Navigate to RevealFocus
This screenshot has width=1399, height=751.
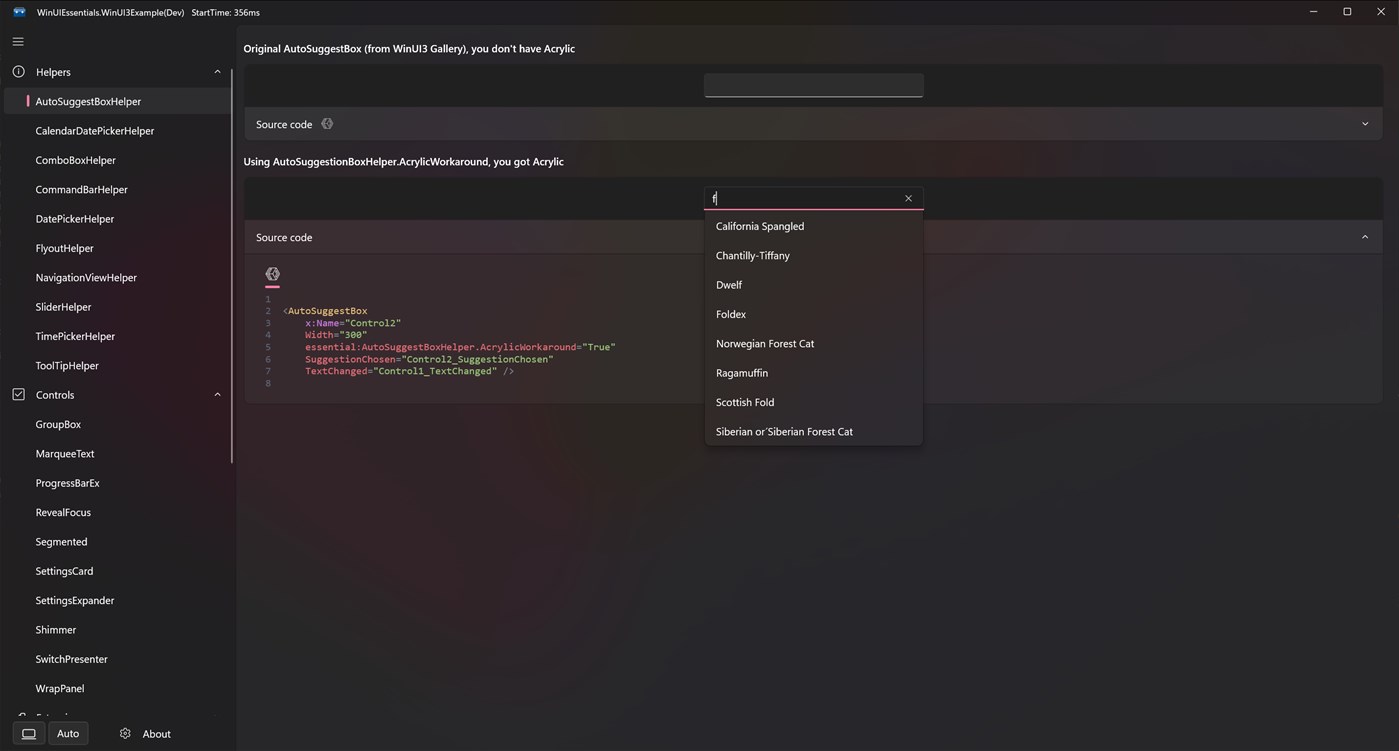(118, 512)
